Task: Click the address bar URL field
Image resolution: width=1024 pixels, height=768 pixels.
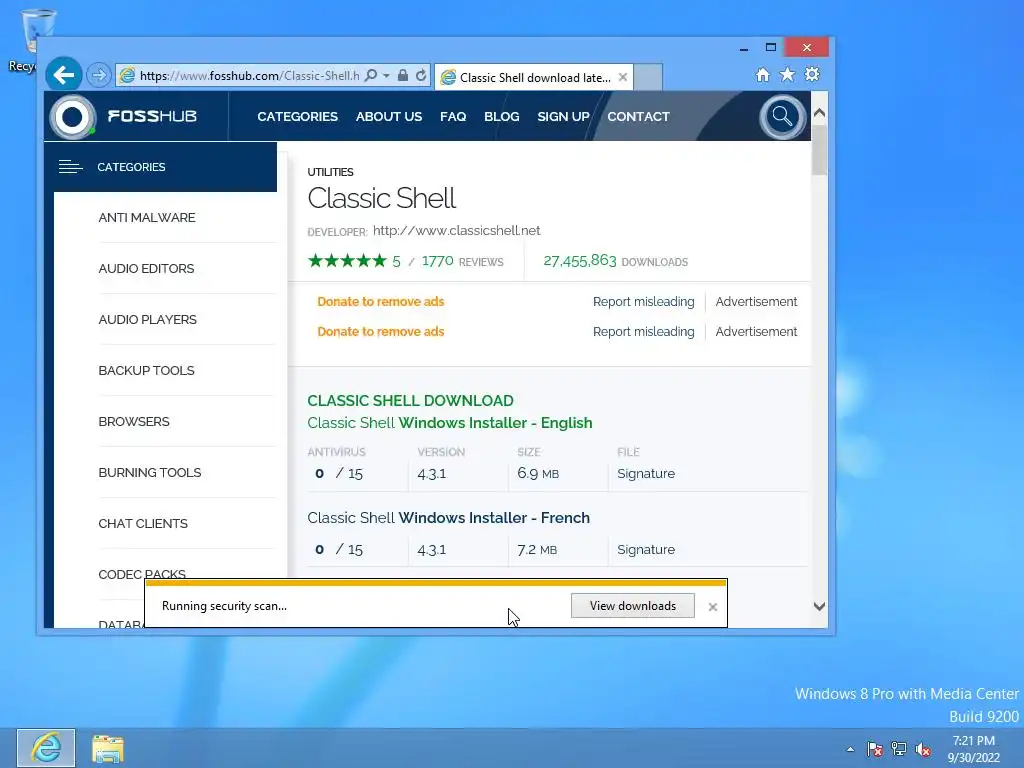Action: (249, 76)
